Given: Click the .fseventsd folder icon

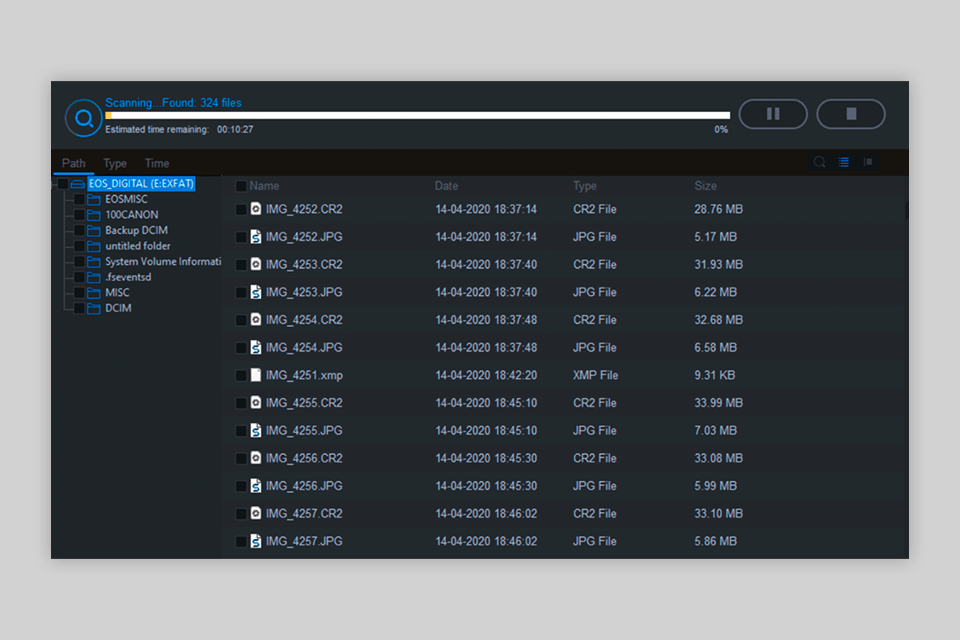Looking at the screenshot, I should pyautogui.click(x=94, y=277).
